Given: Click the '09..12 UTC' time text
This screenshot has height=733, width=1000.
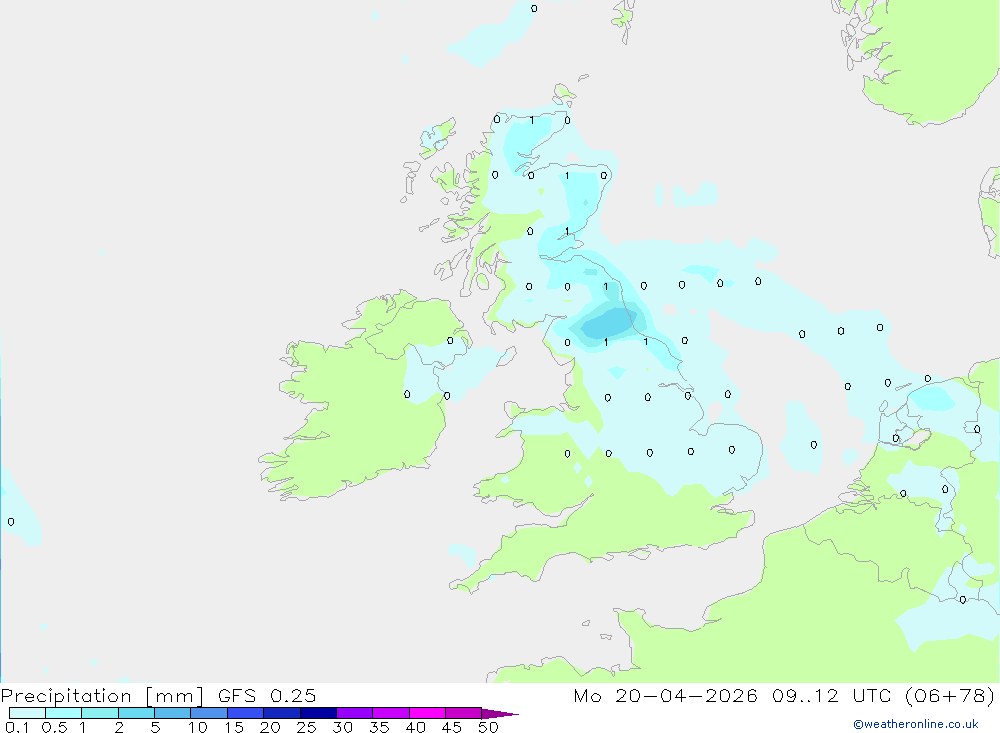Looking at the screenshot, I should click(x=831, y=695).
